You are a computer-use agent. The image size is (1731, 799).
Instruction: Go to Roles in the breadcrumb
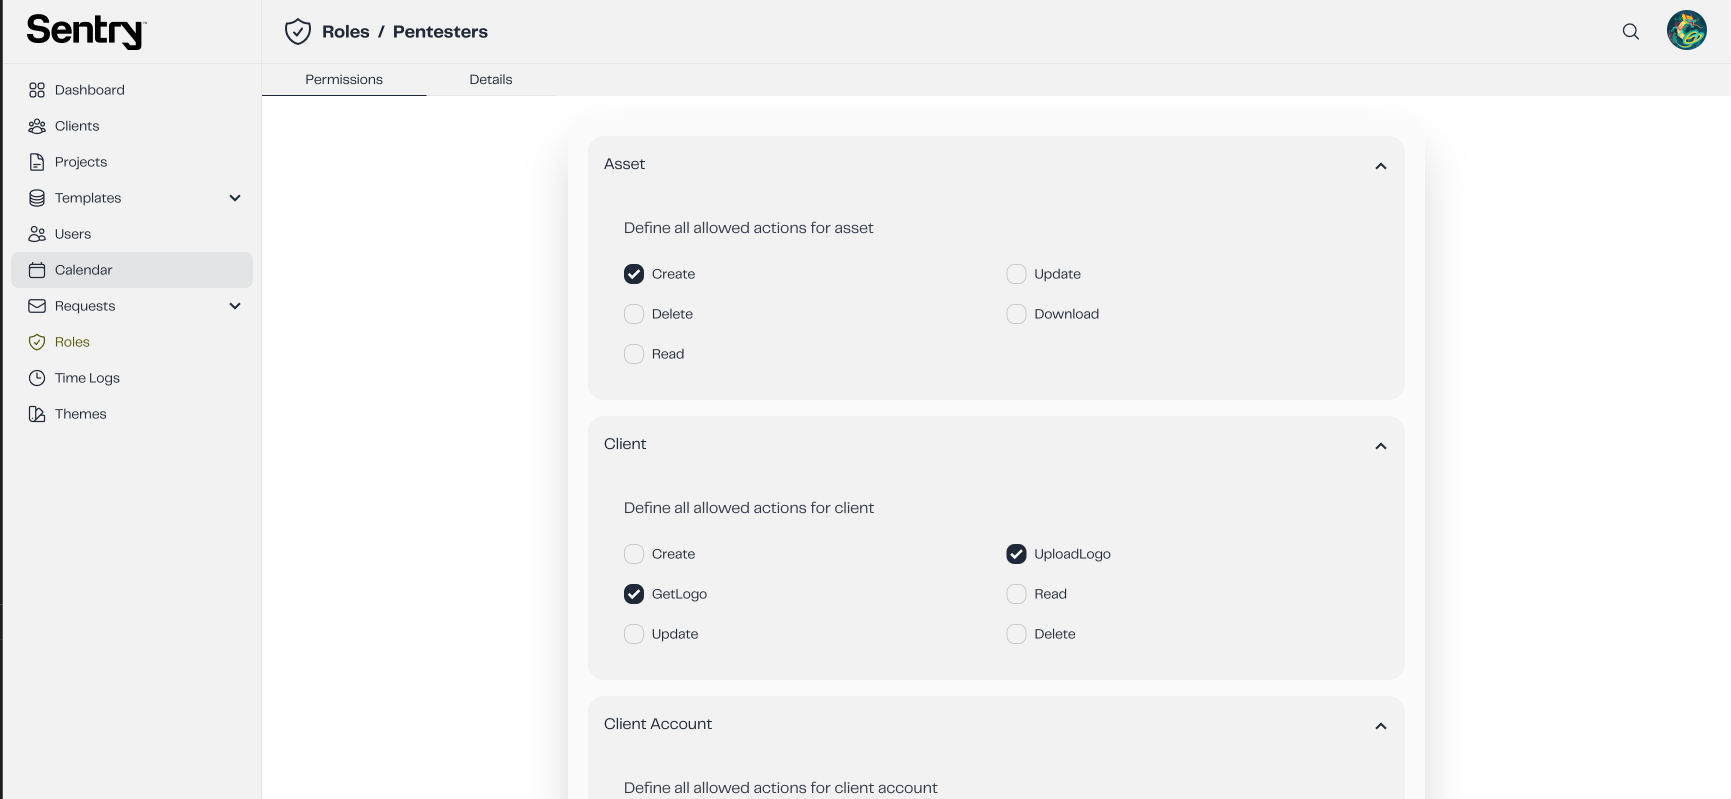tap(346, 32)
